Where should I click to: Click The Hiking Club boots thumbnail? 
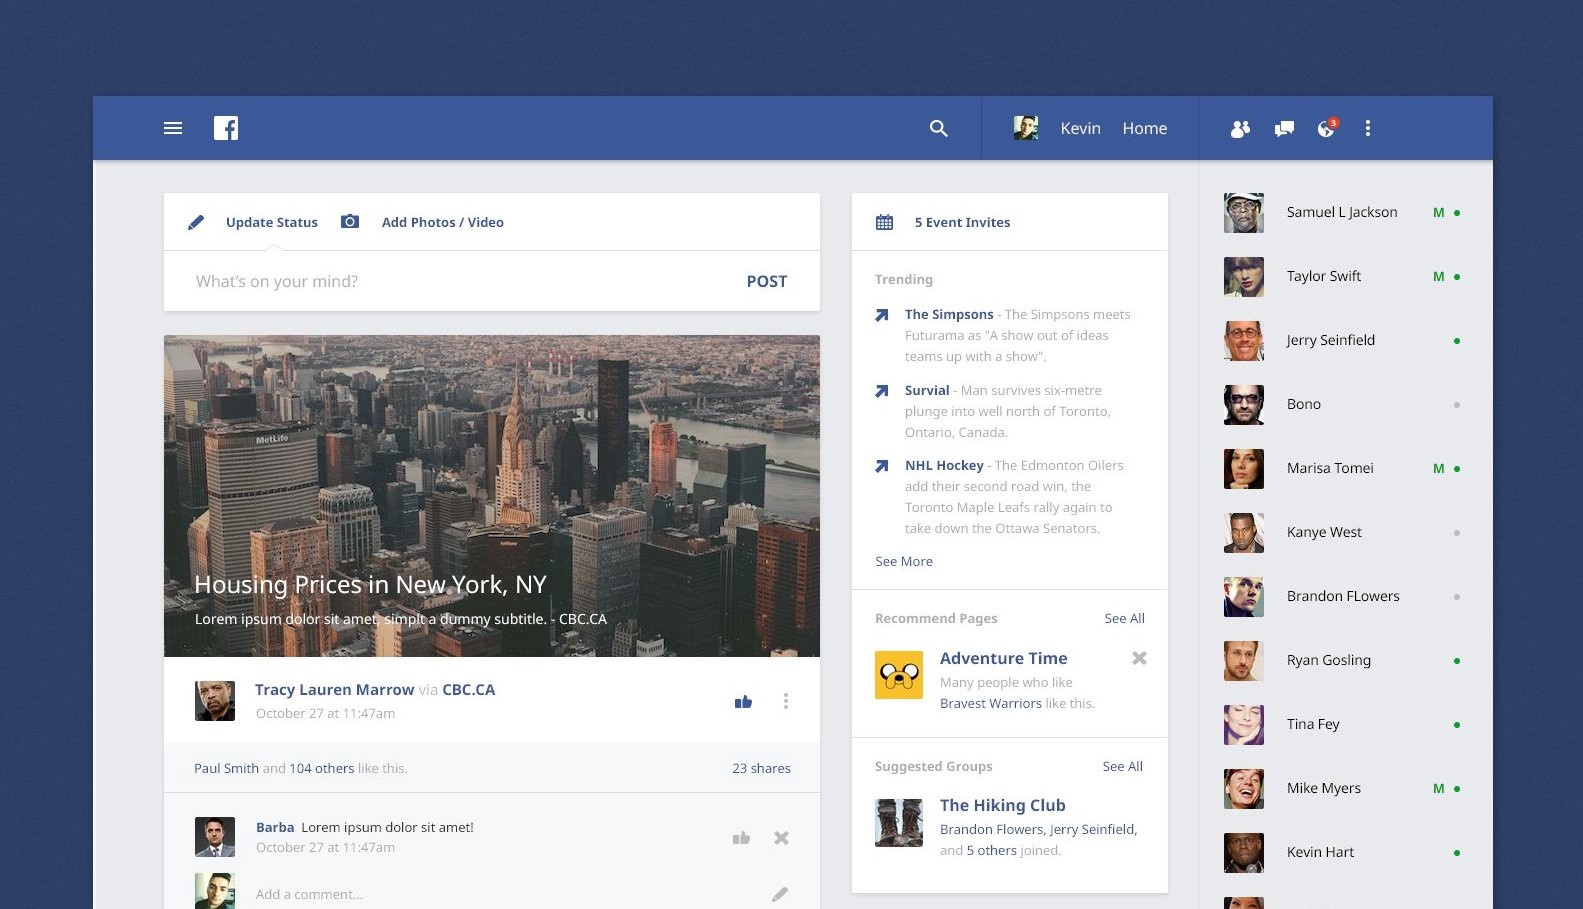coord(899,823)
